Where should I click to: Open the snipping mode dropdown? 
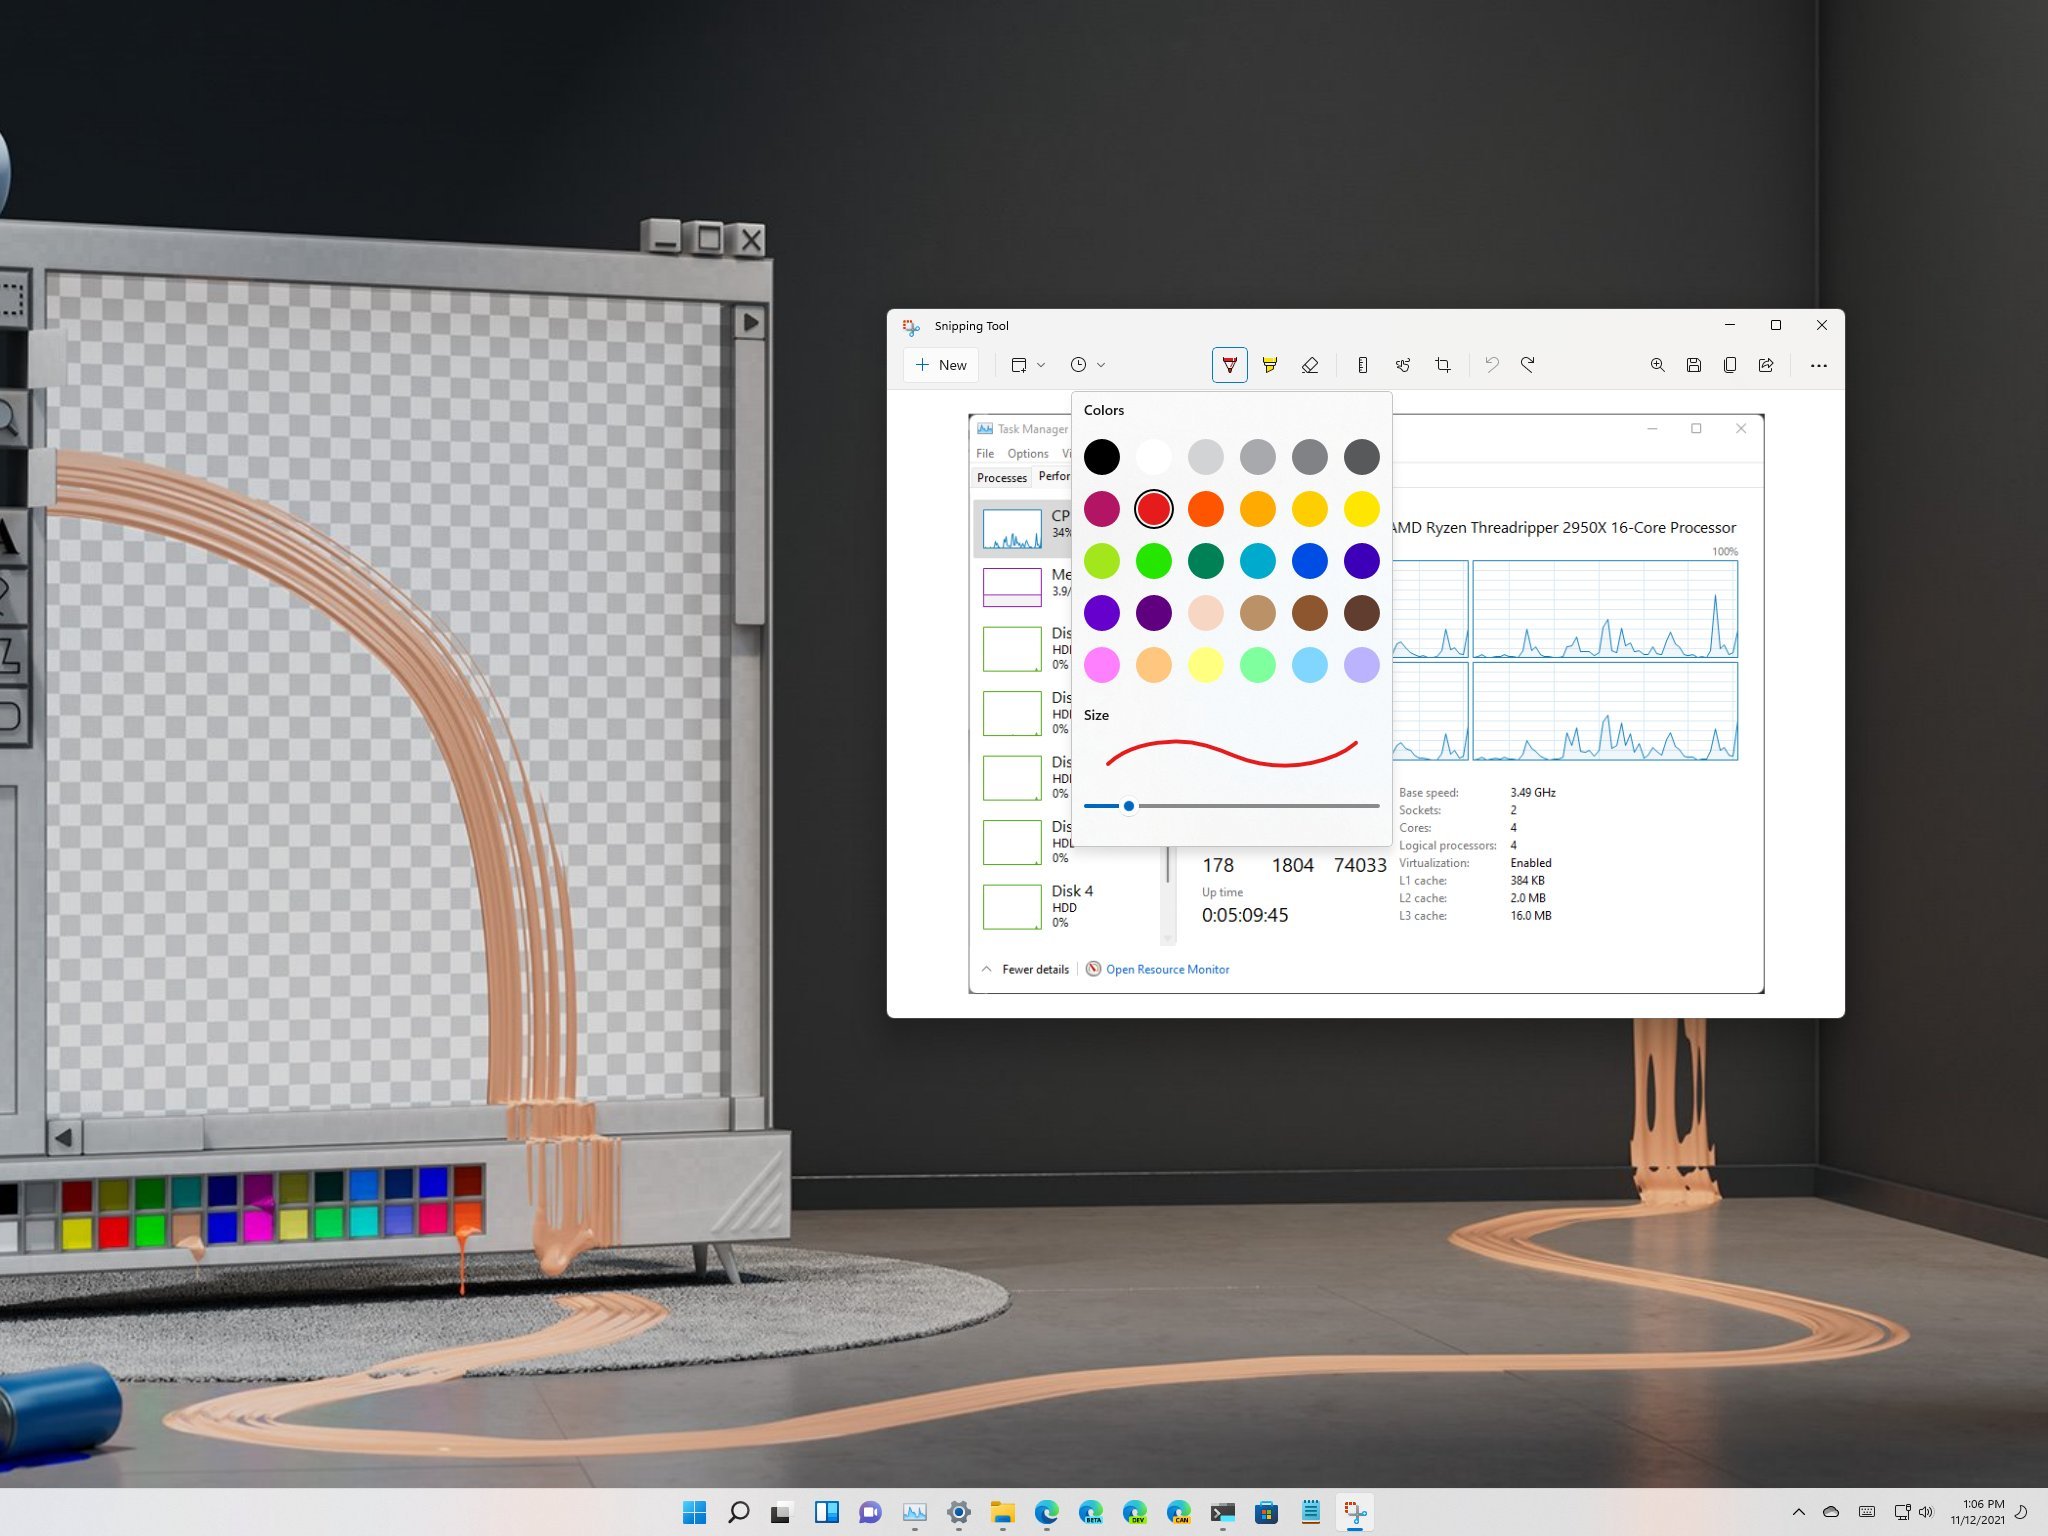pos(1027,365)
